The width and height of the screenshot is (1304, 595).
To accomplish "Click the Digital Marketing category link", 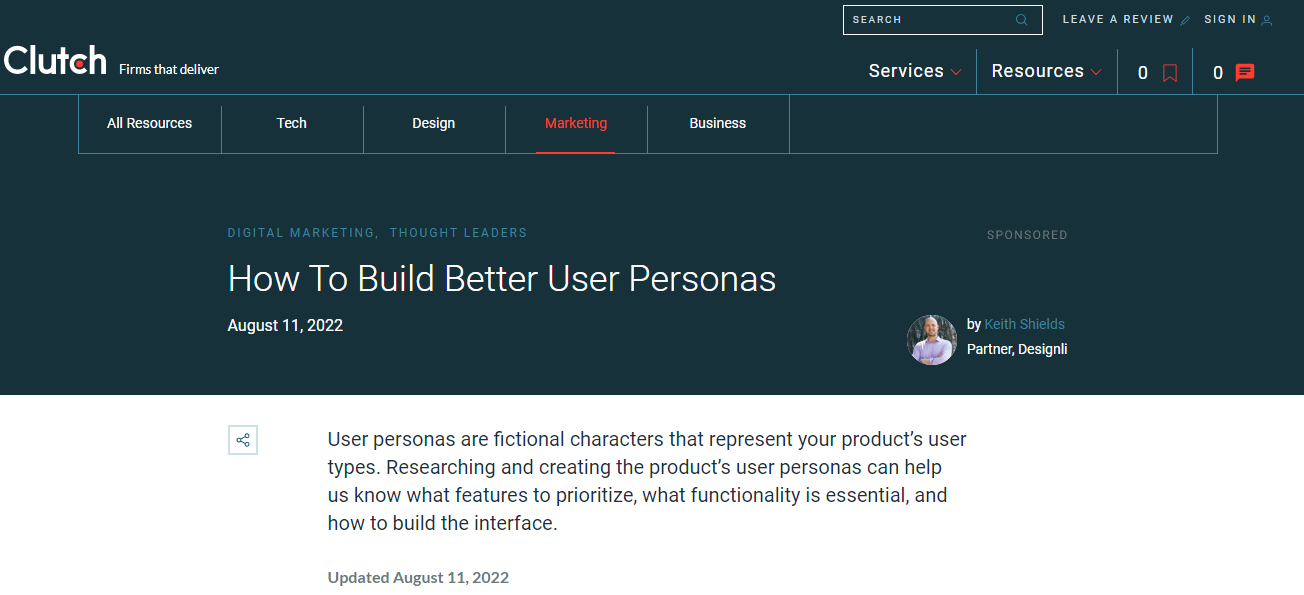I will pos(301,233).
